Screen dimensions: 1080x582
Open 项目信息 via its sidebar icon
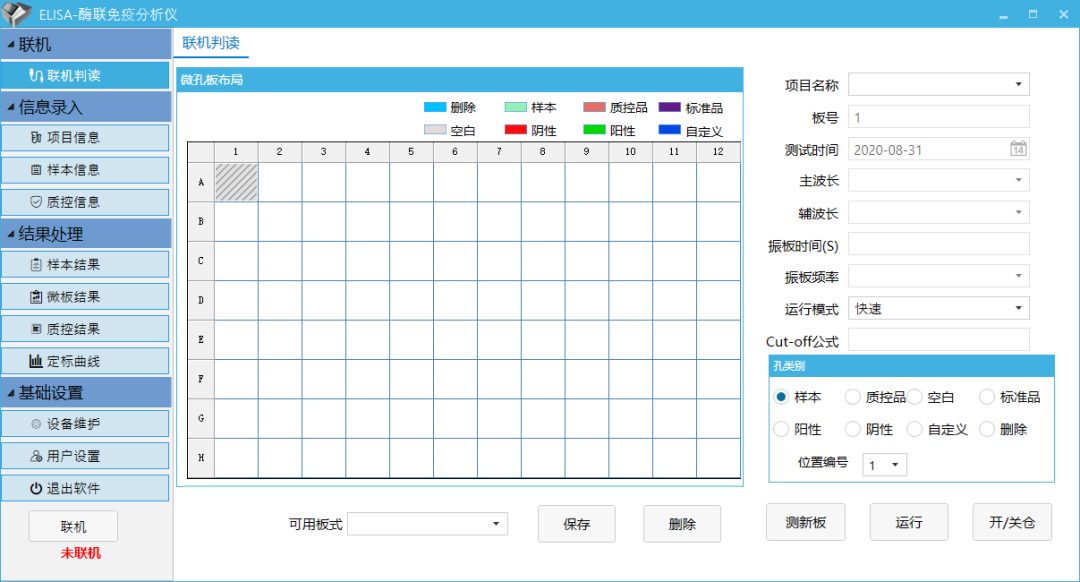[x=37, y=138]
